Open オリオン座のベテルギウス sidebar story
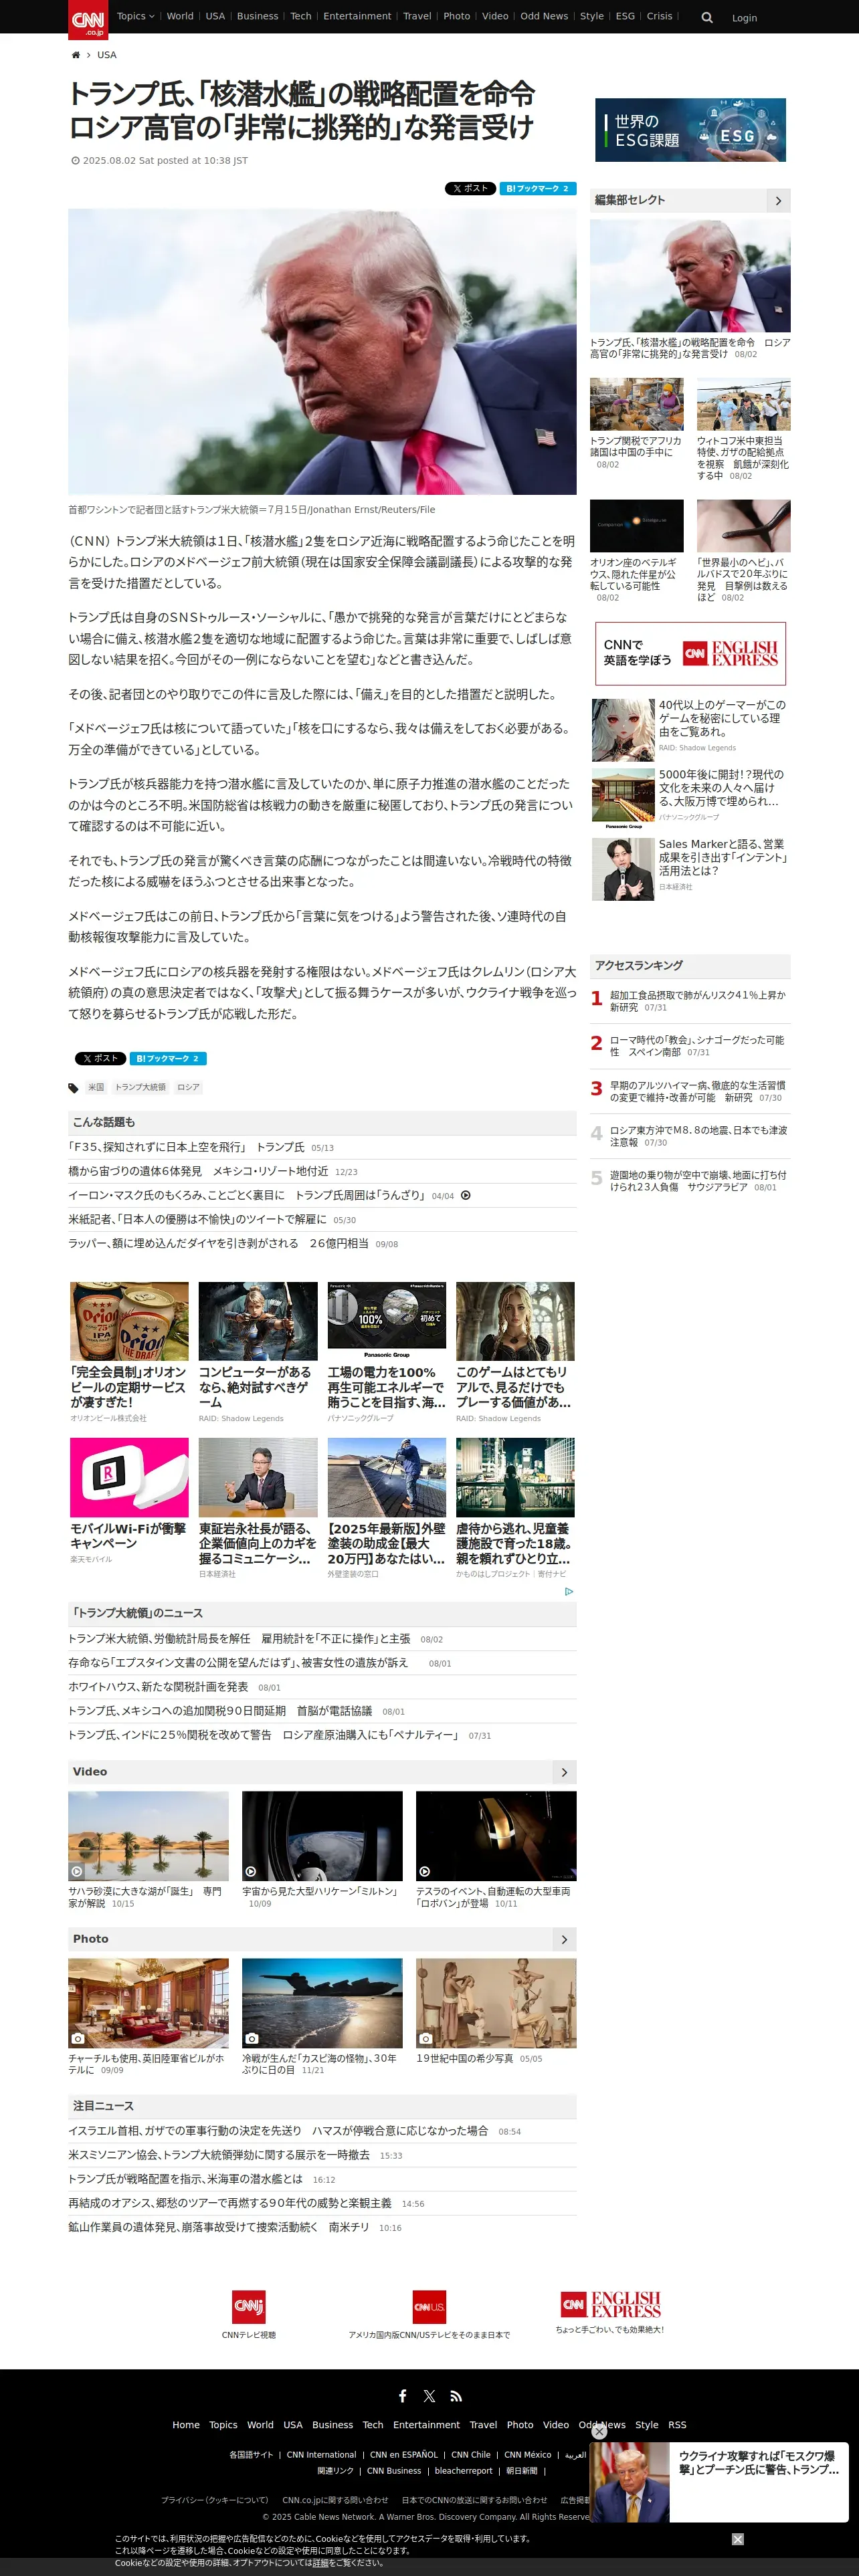The image size is (859, 2576). 636,551
